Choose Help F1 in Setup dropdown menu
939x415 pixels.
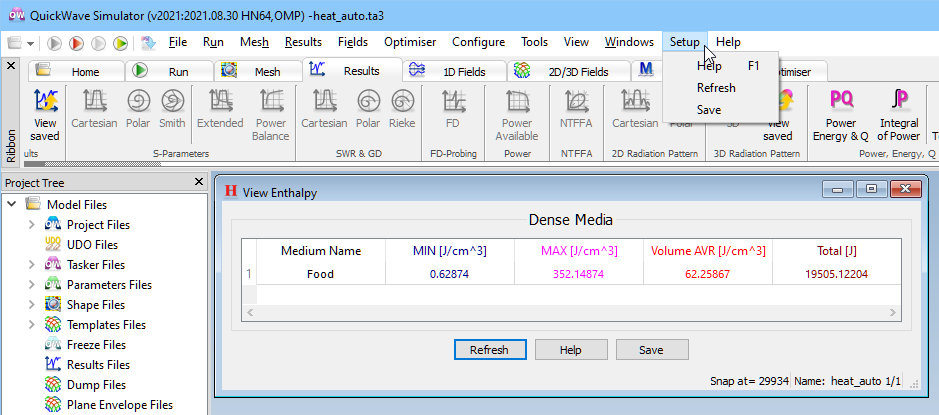720,66
